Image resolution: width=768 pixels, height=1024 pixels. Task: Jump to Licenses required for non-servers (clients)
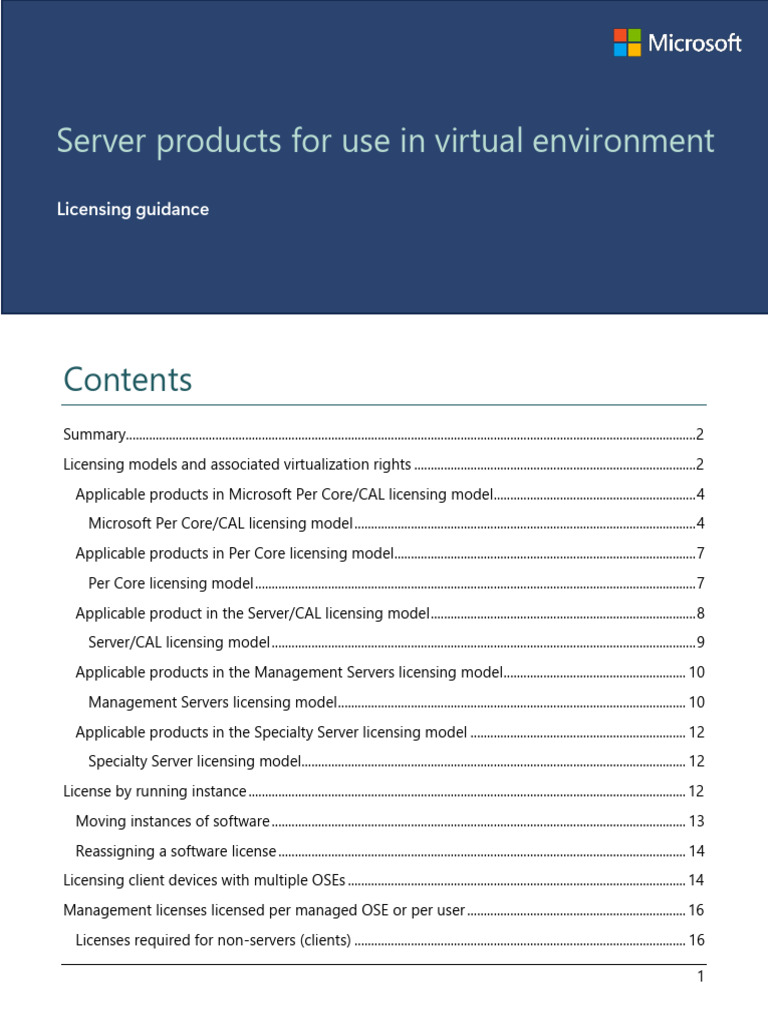tap(390, 940)
